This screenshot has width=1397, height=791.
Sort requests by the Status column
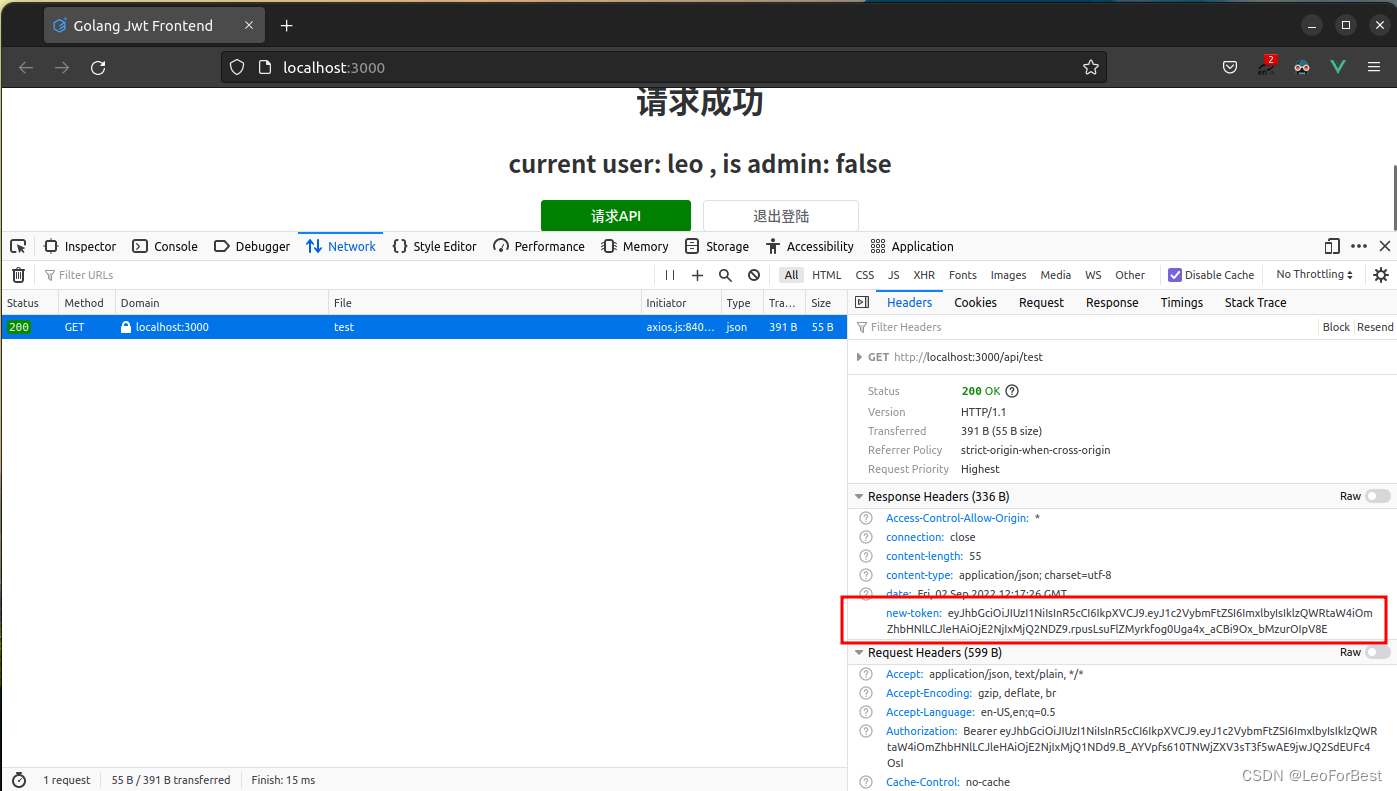pos(29,302)
